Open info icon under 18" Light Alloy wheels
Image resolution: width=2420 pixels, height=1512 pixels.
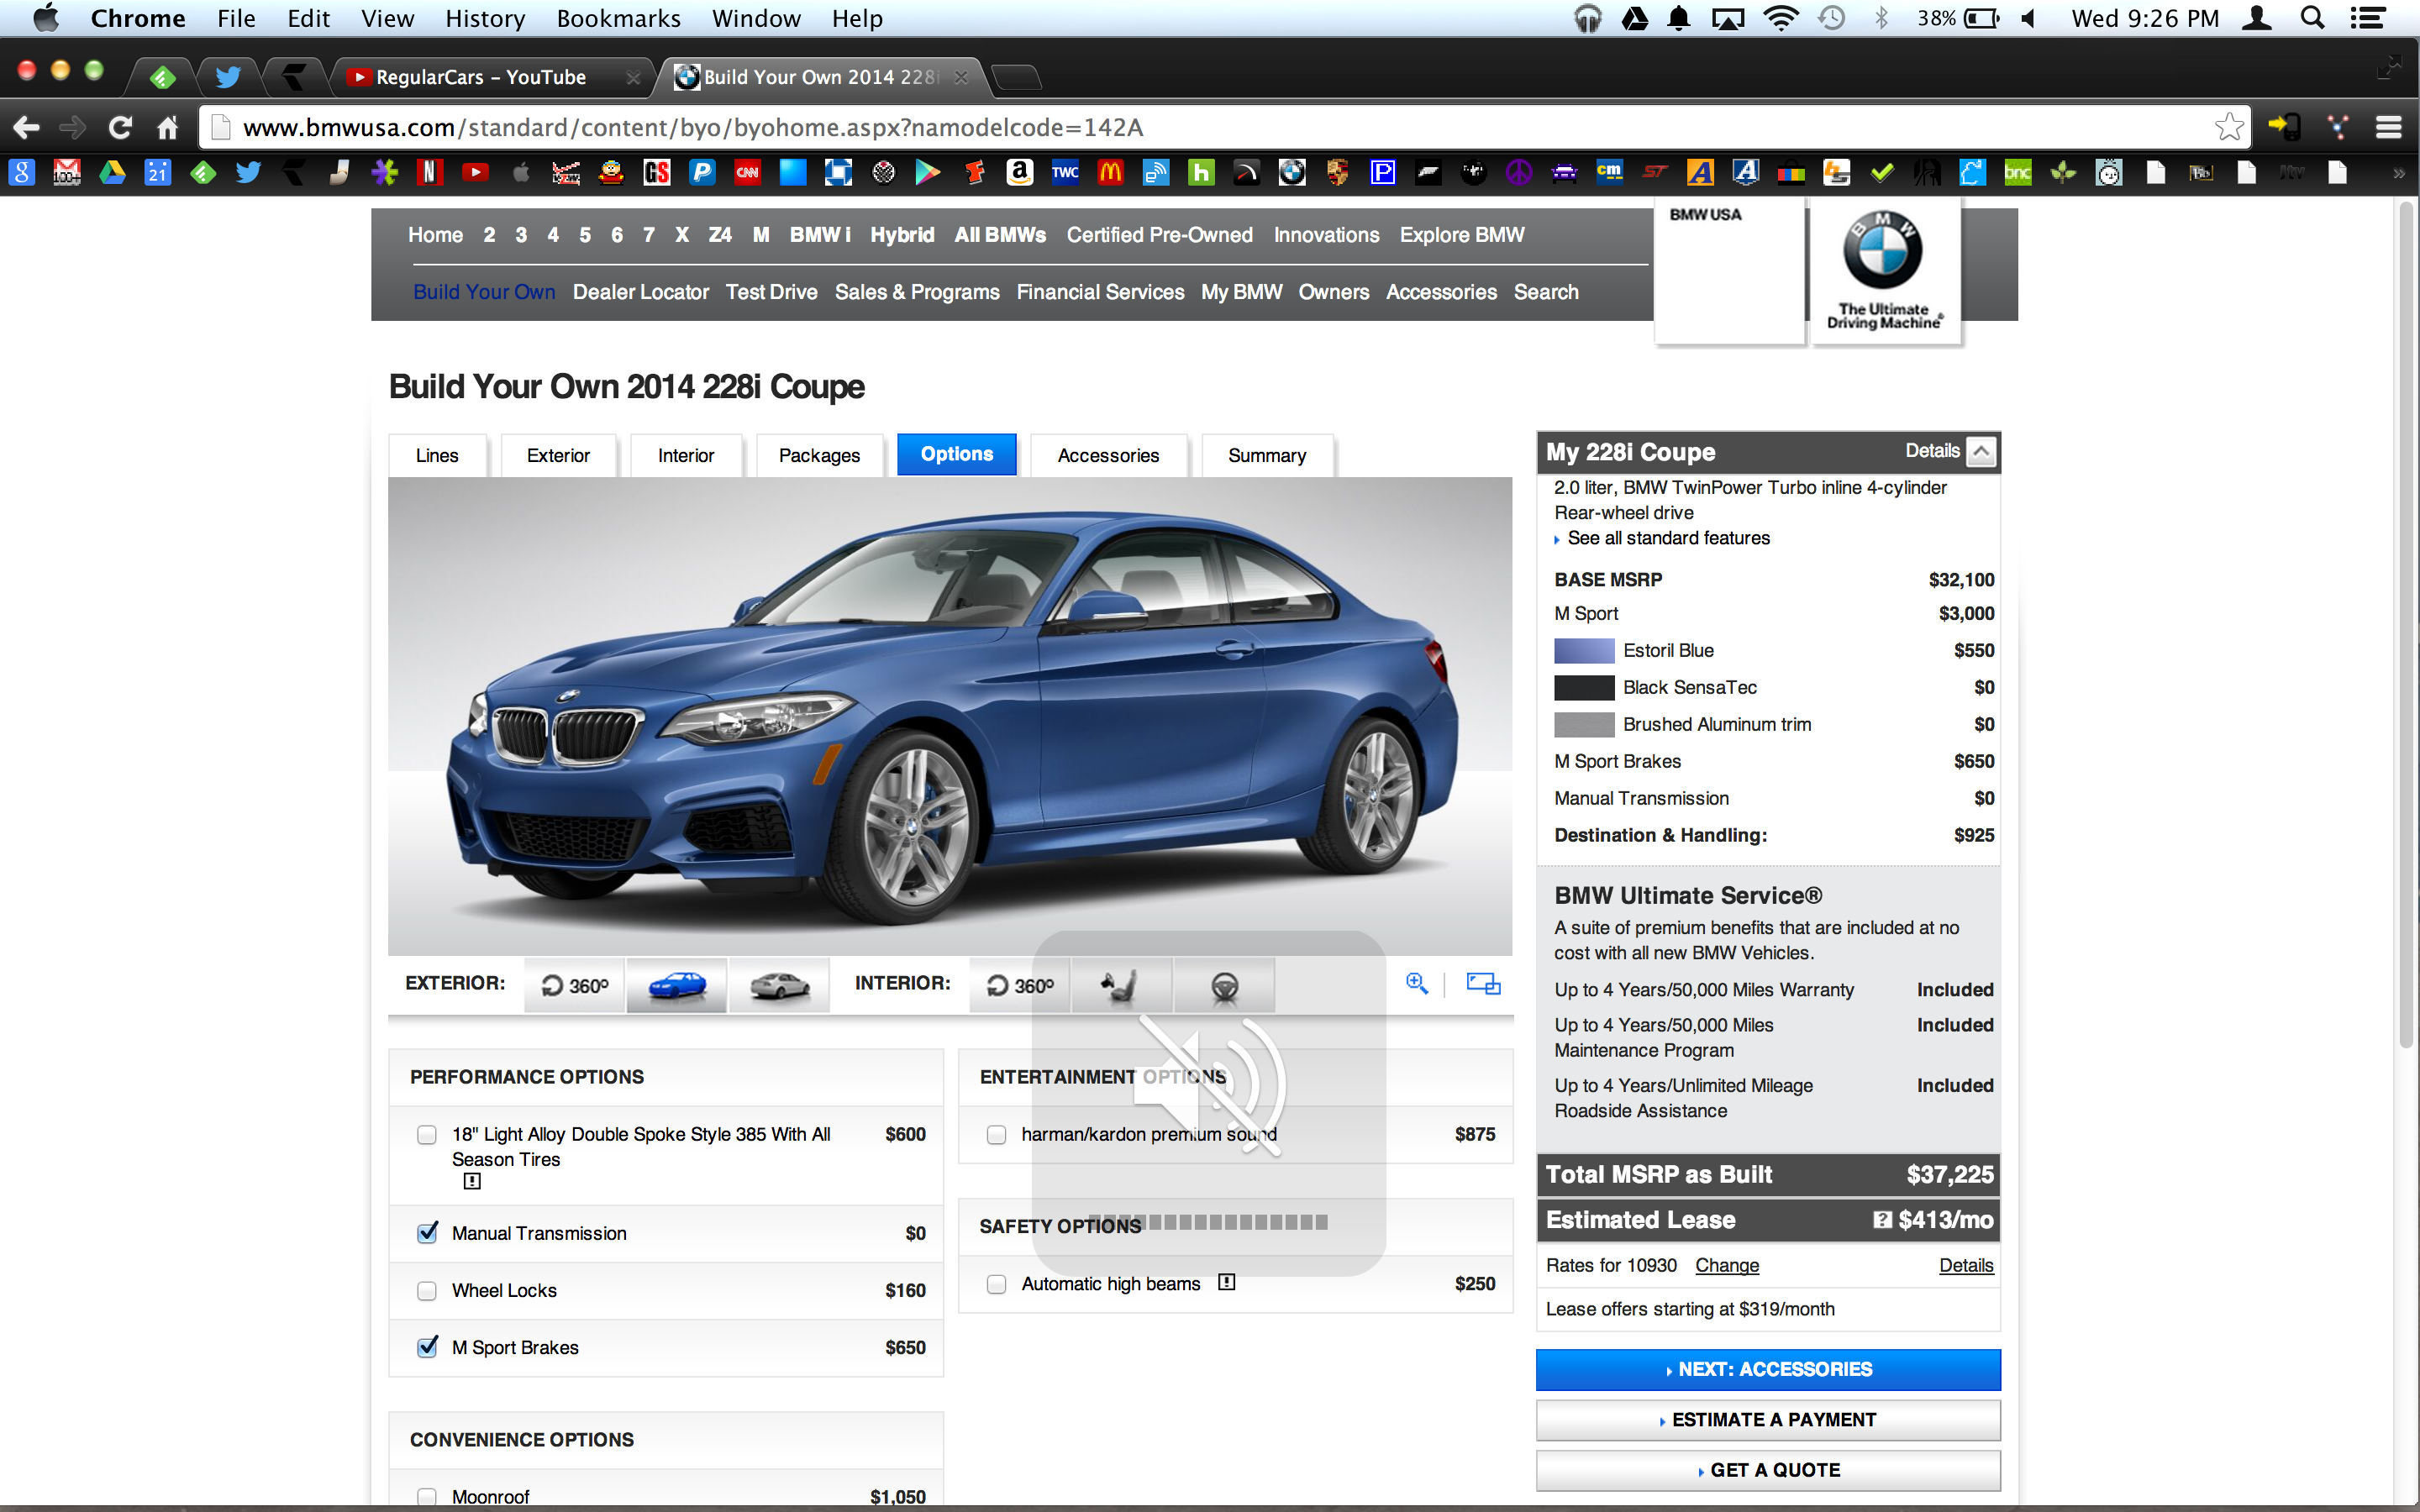point(472,1181)
